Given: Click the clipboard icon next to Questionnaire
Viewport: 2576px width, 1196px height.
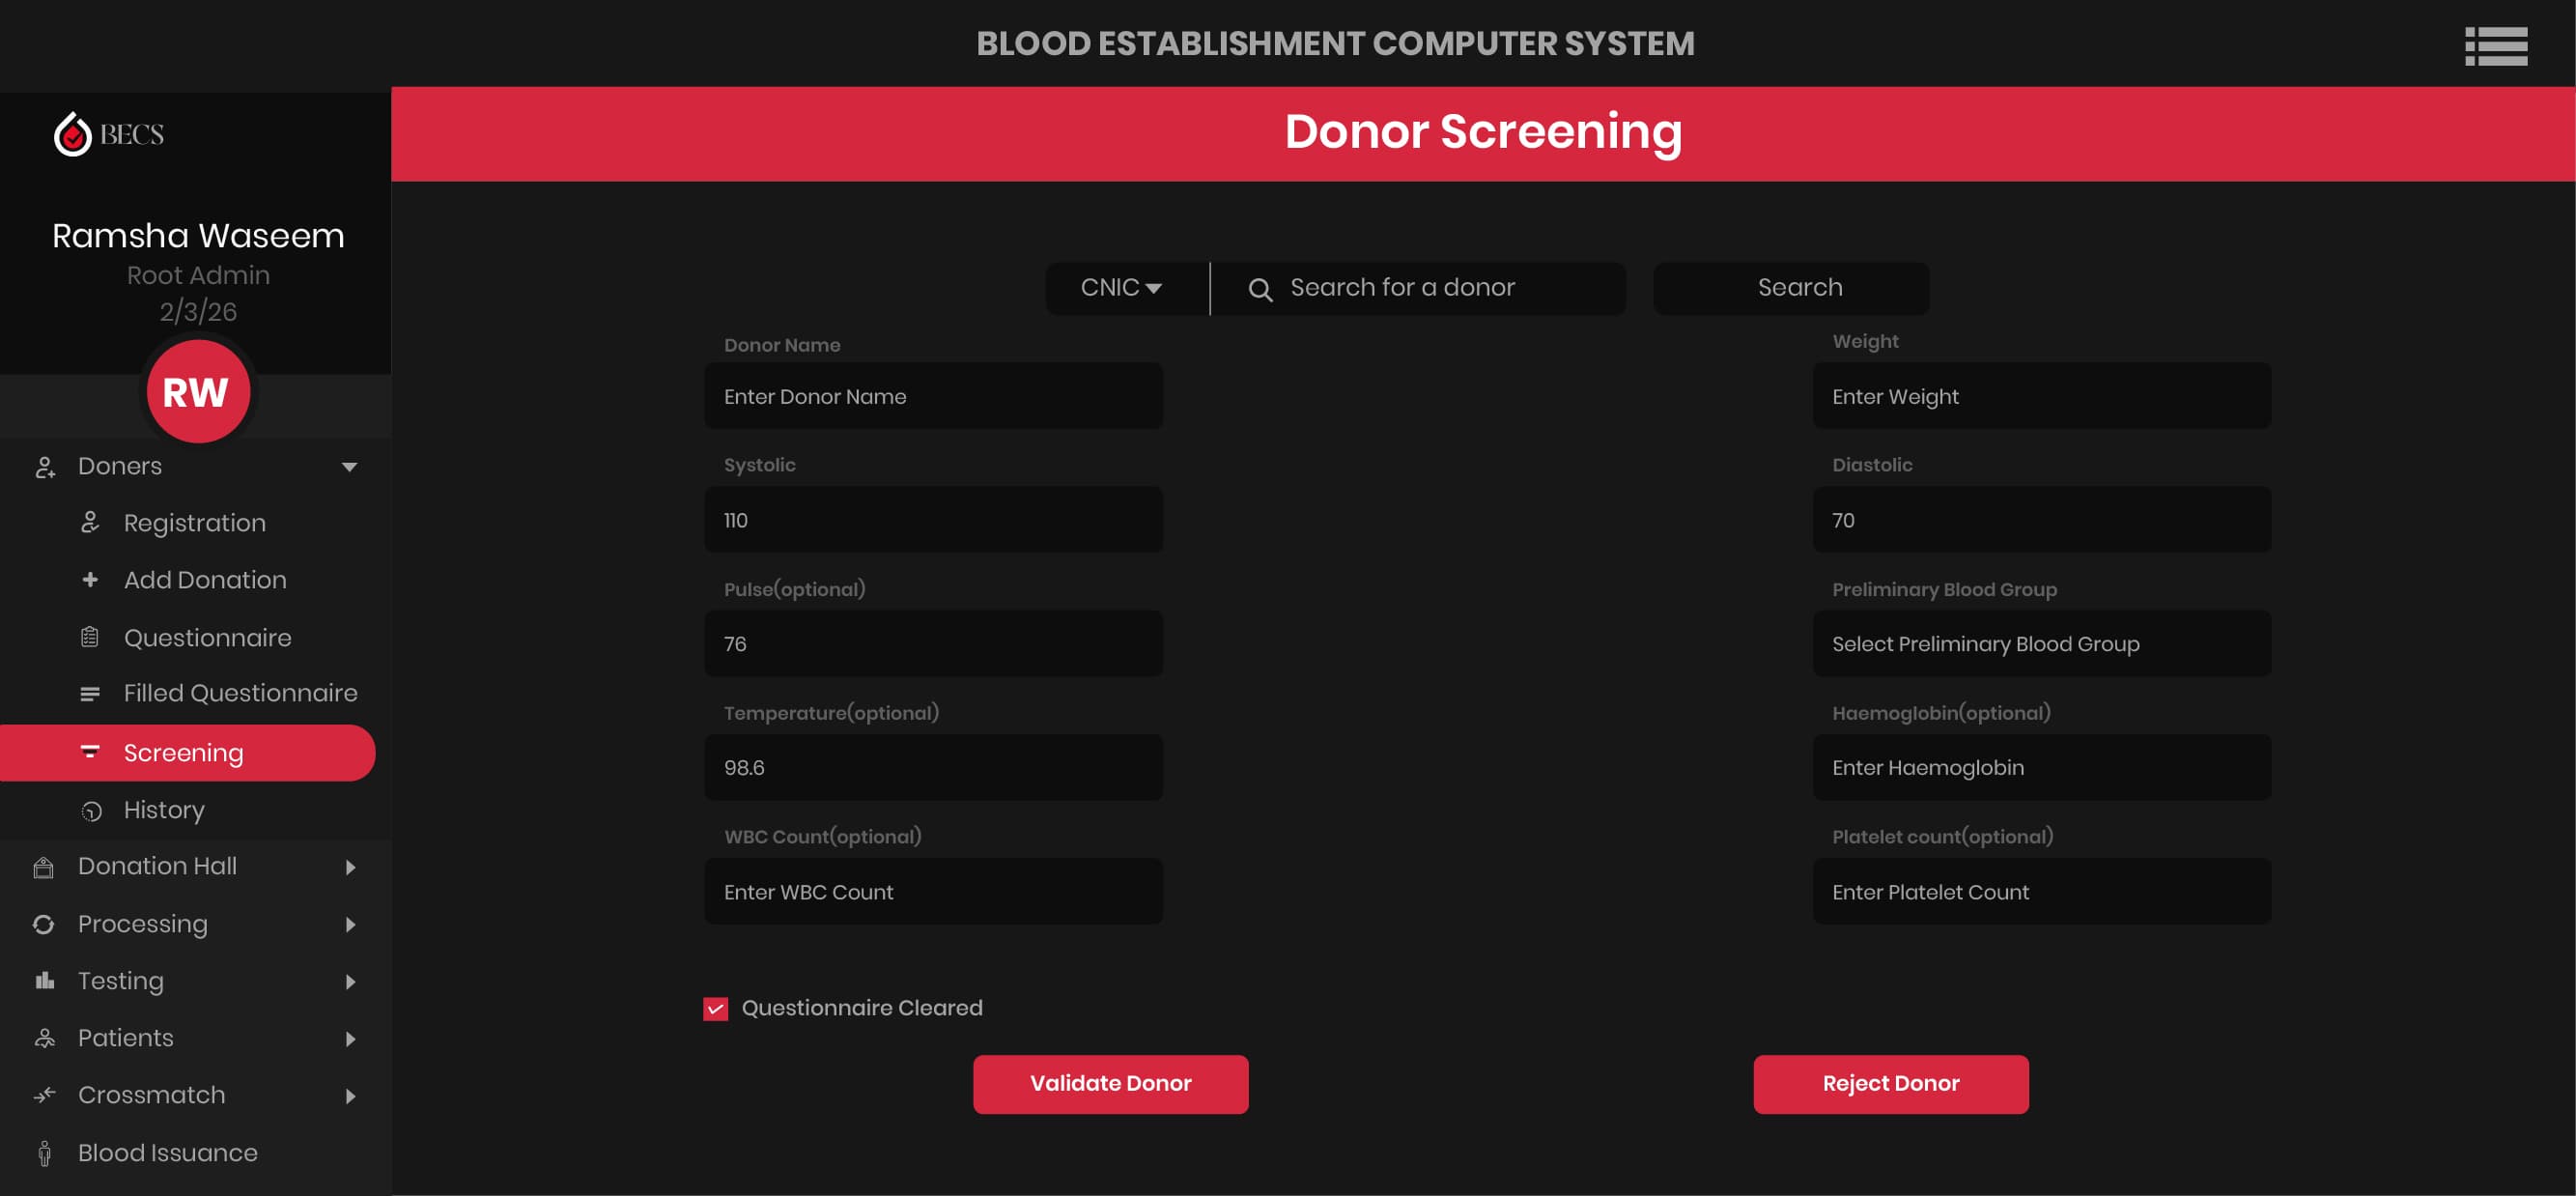Looking at the screenshot, I should coord(90,637).
